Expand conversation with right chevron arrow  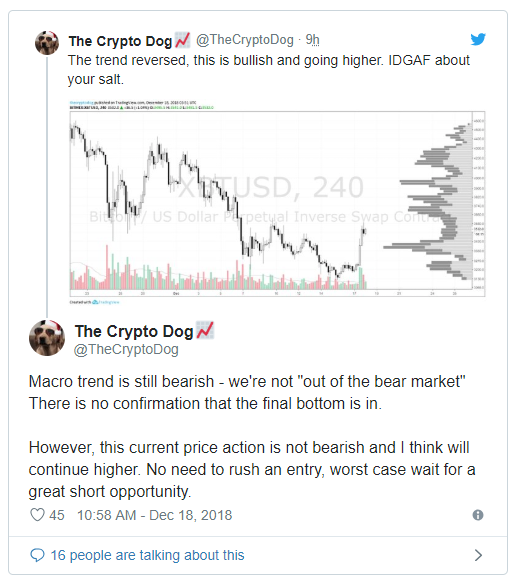(x=478, y=555)
